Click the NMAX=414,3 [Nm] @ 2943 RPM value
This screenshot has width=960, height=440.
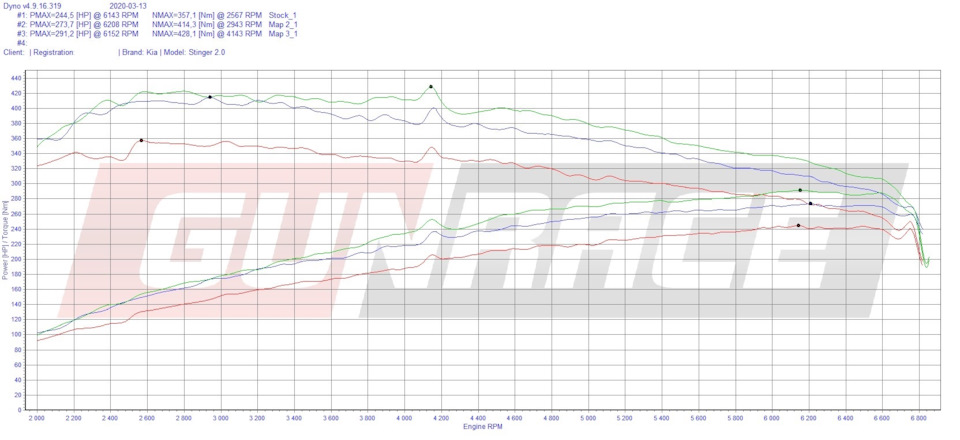207,24
